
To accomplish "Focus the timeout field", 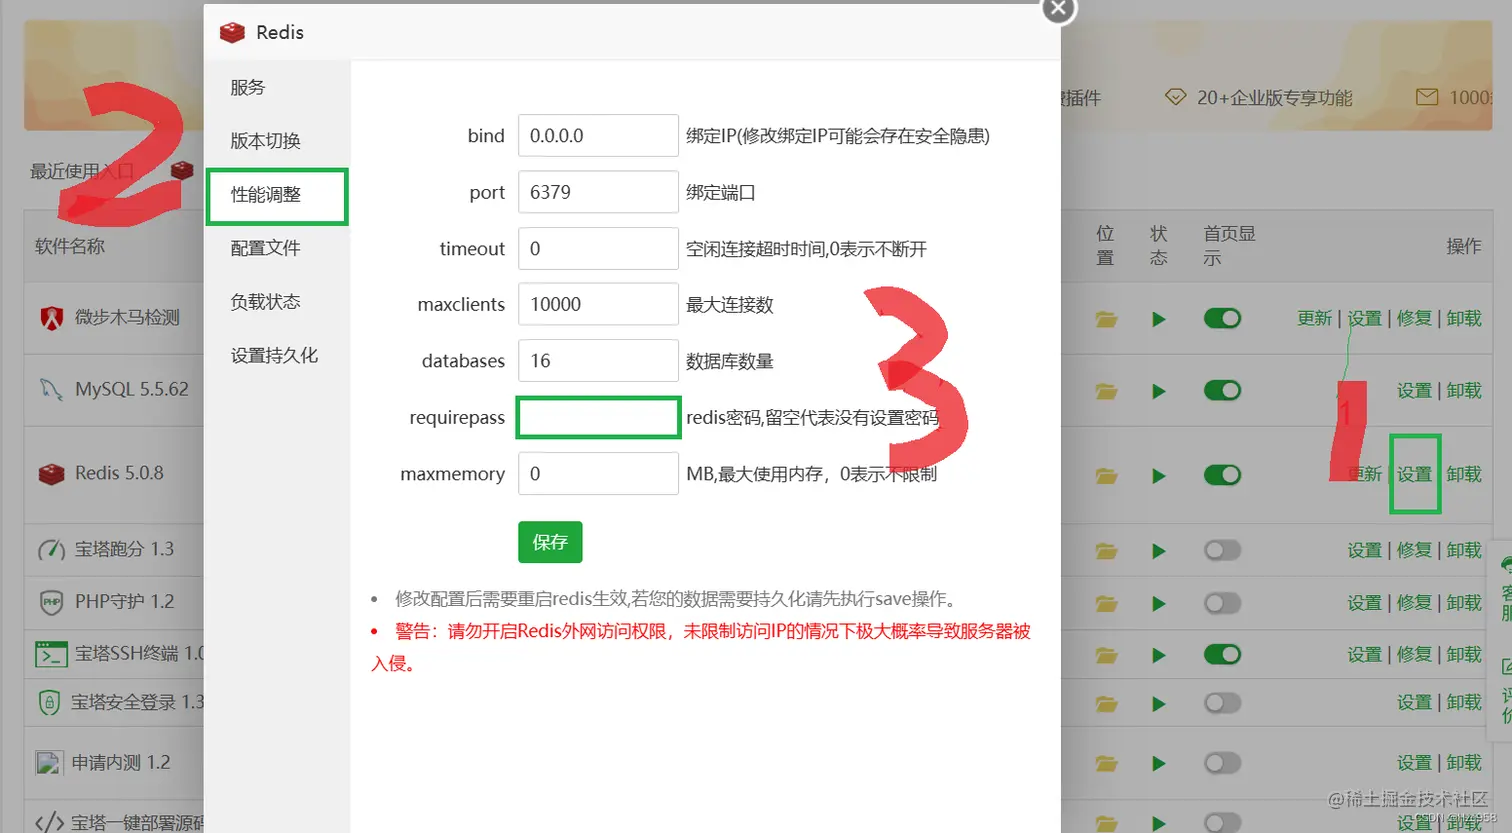I will [598, 248].
